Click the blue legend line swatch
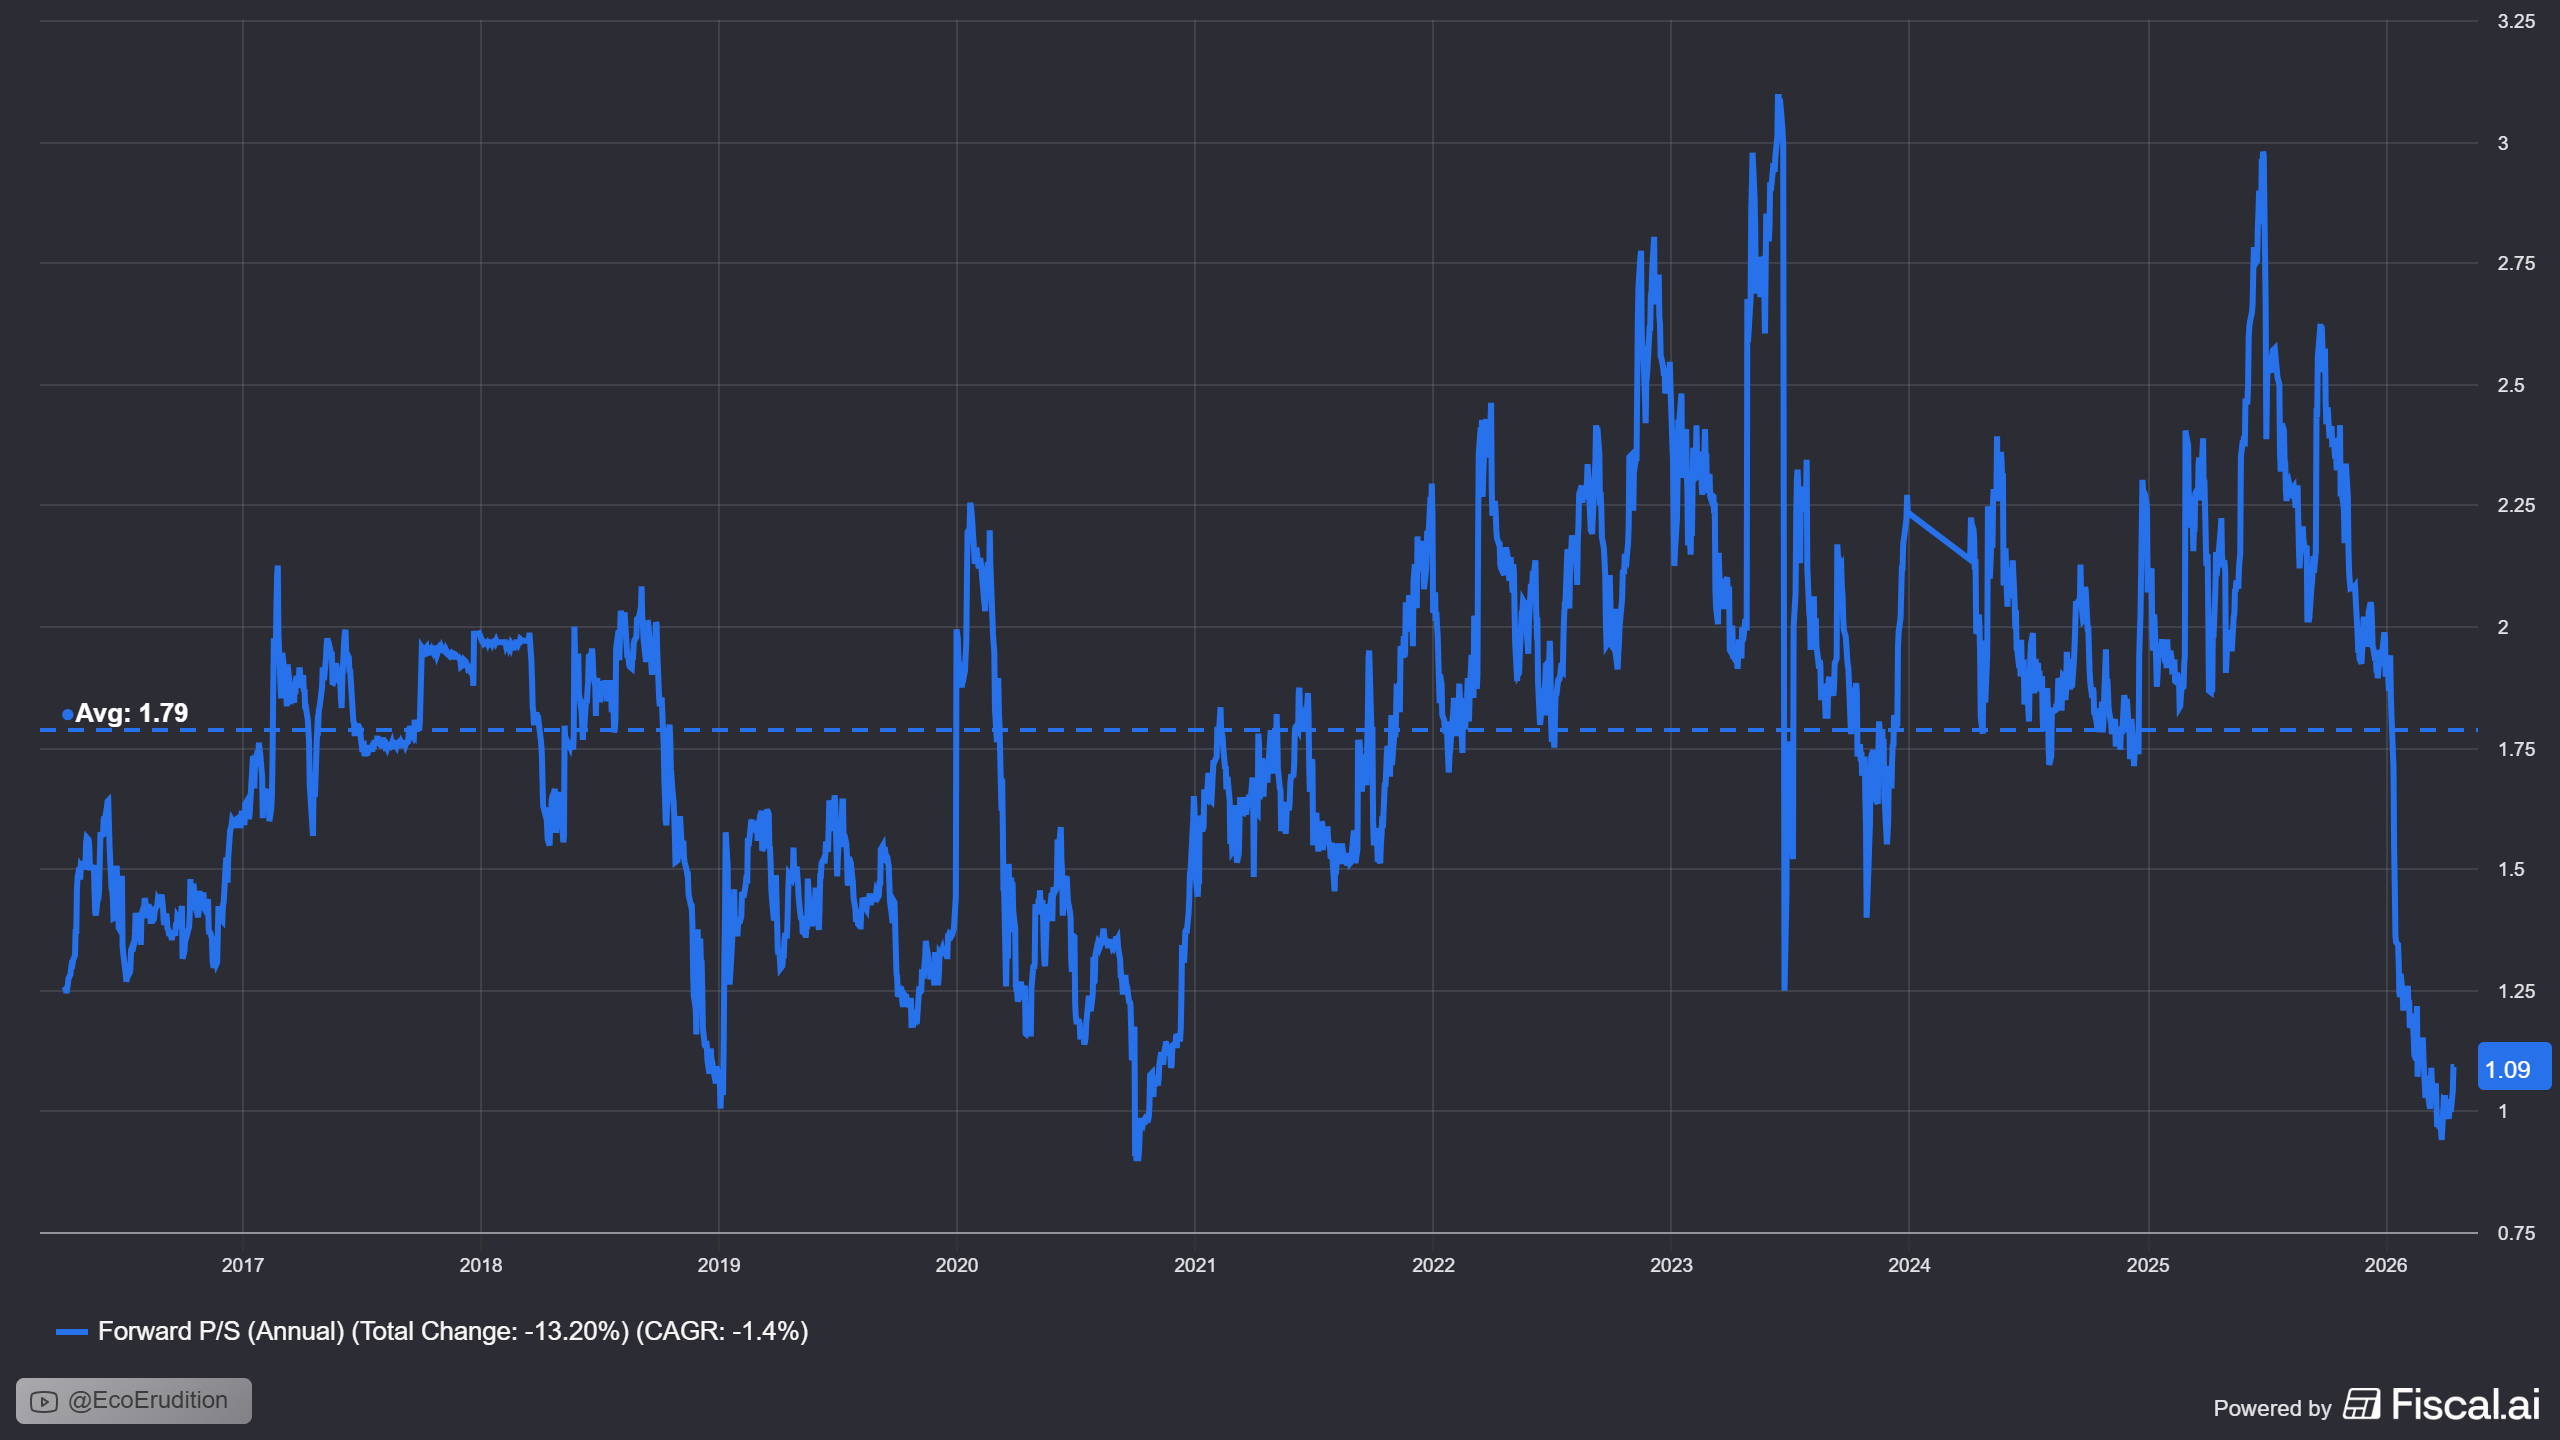The image size is (2560, 1440). coord(72,1332)
